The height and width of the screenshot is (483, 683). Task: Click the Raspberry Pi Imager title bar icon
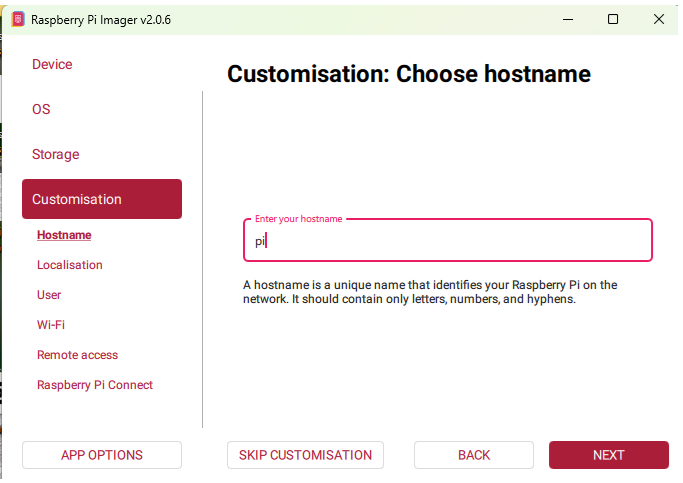pos(18,19)
